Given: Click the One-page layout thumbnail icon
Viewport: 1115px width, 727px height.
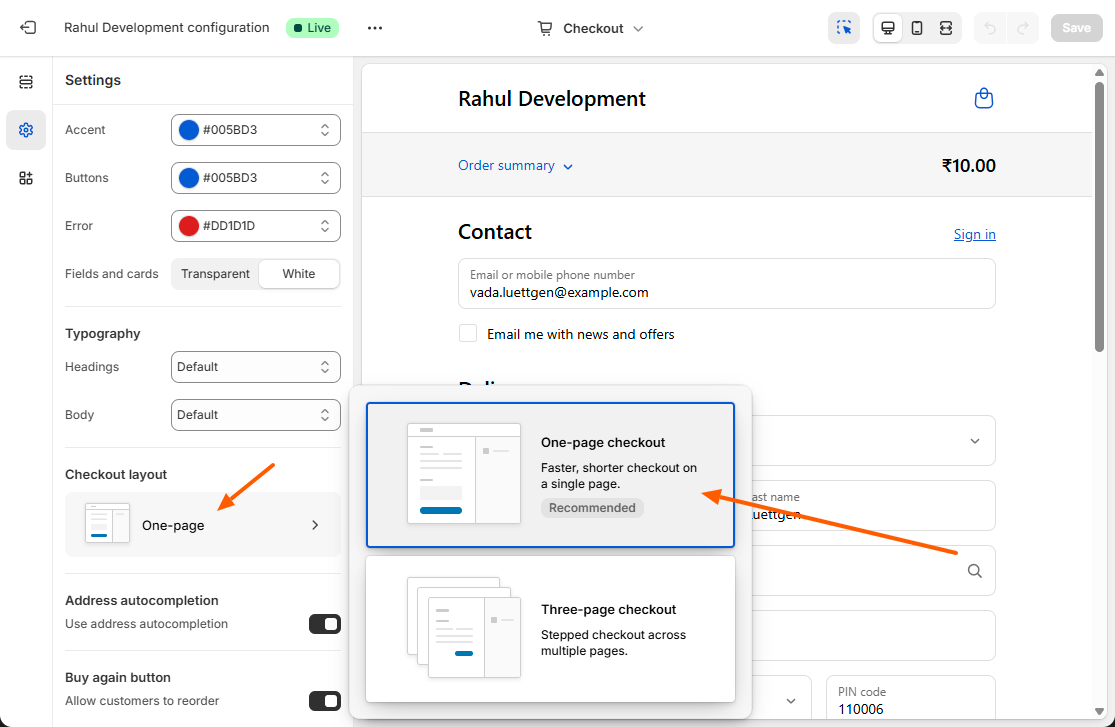Looking at the screenshot, I should 107,523.
